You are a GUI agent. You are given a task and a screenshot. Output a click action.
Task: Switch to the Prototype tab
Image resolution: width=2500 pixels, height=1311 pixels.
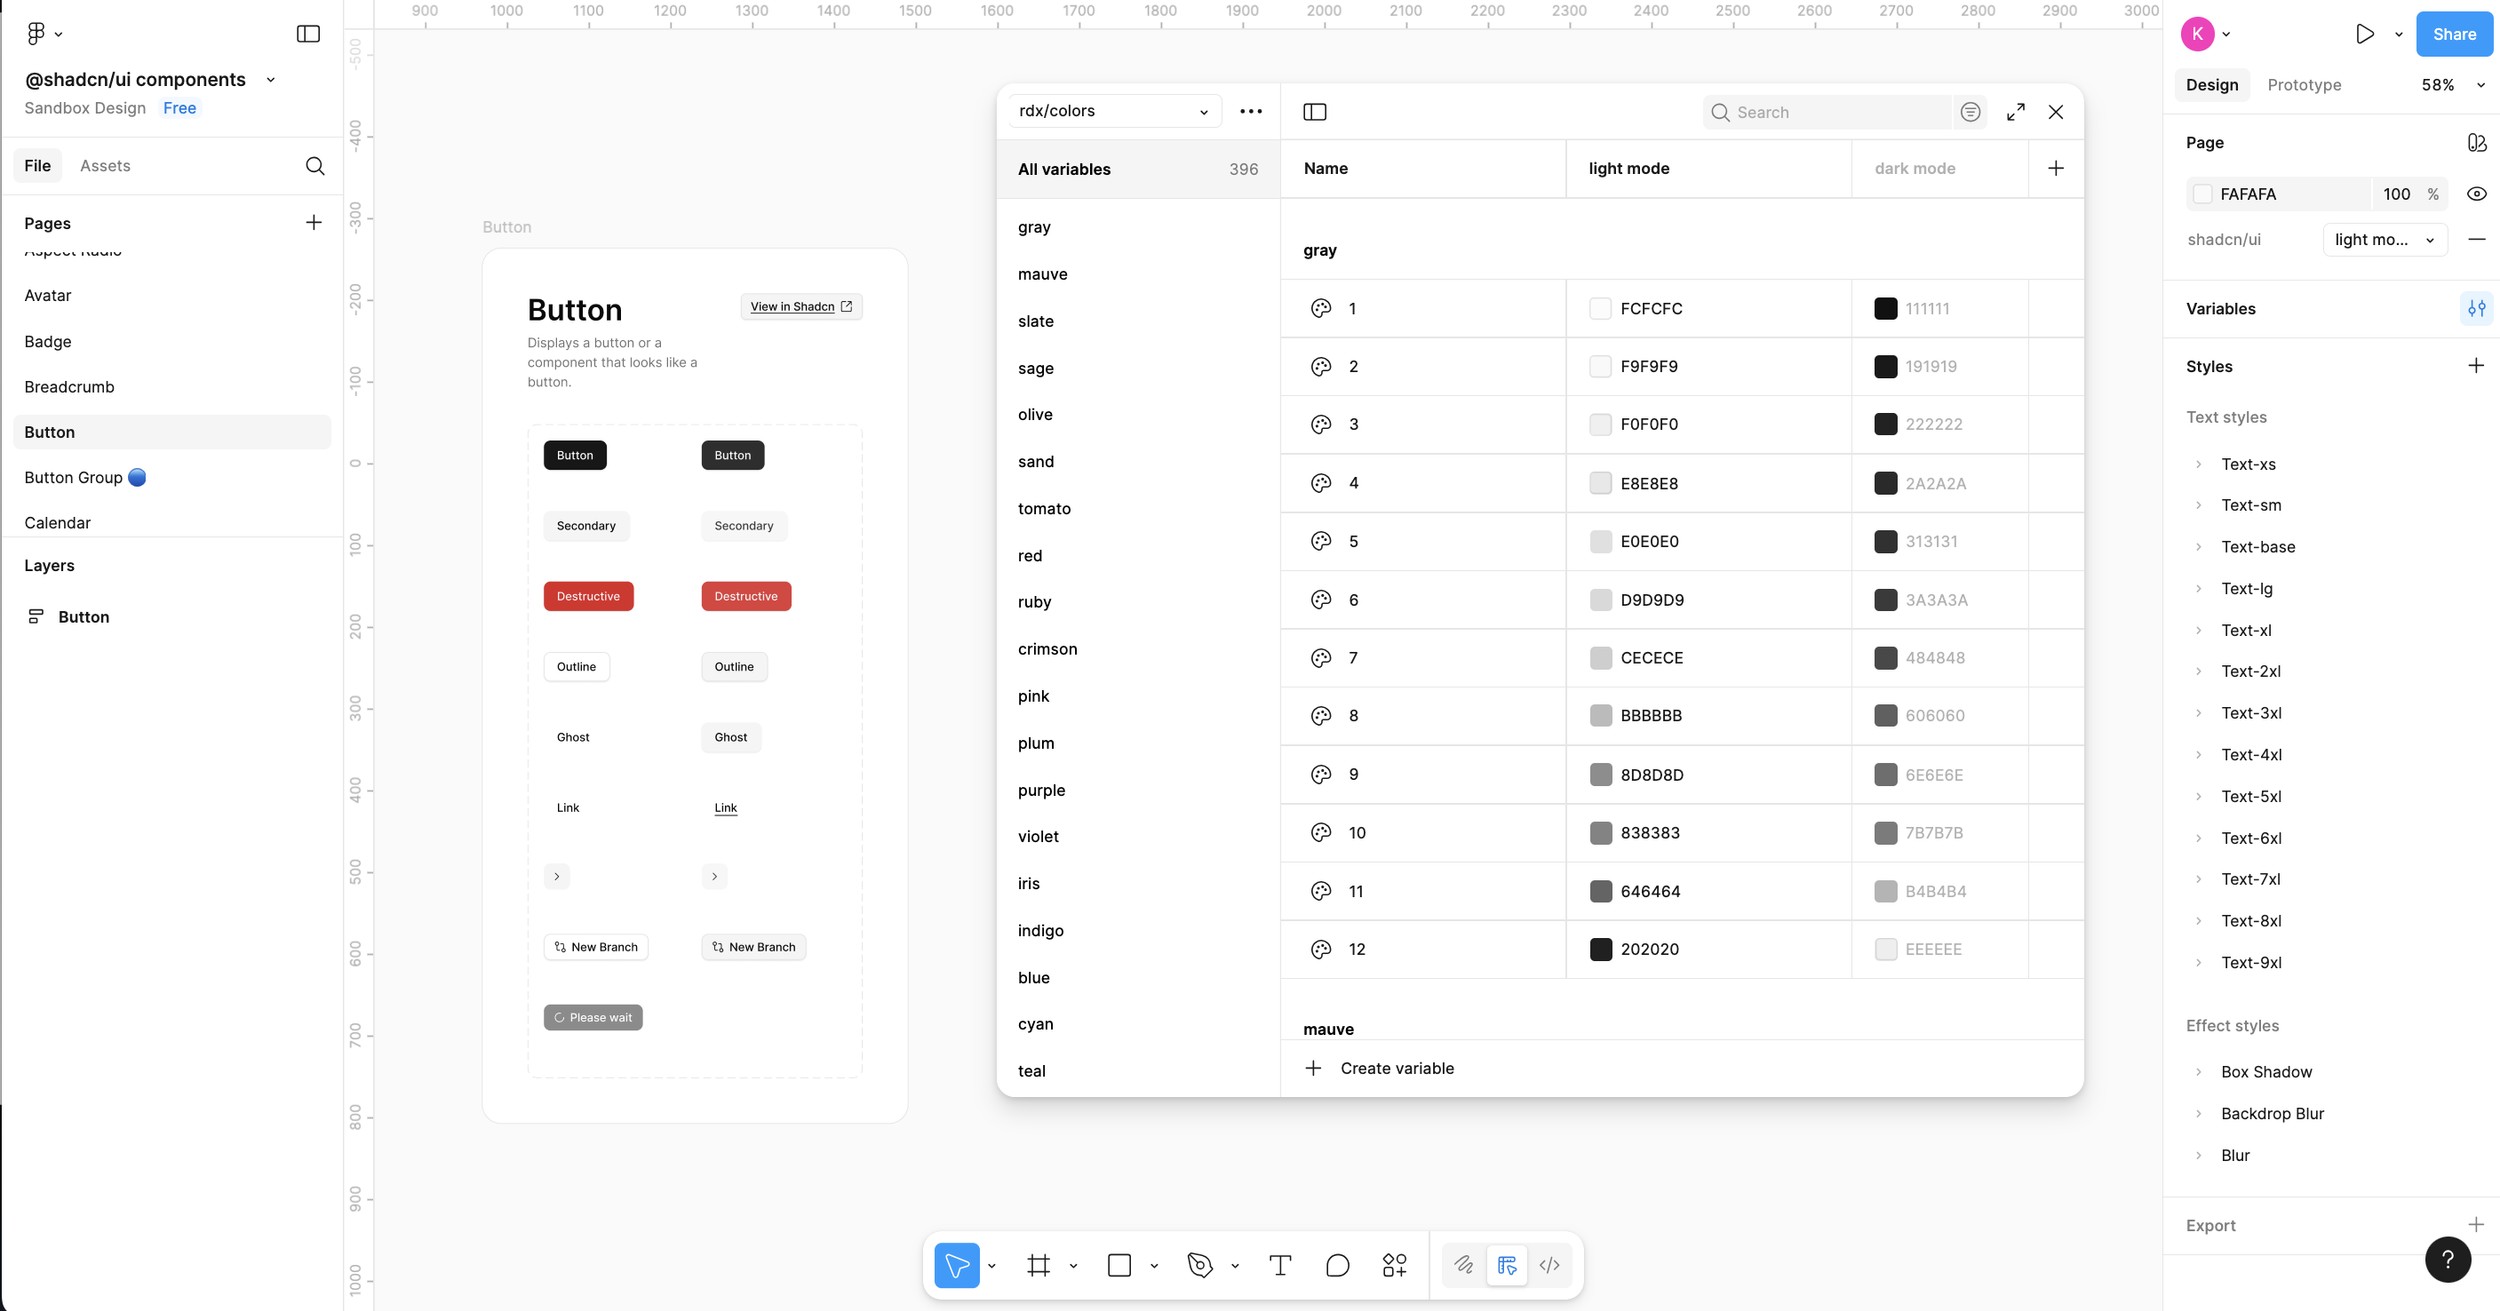2304,85
